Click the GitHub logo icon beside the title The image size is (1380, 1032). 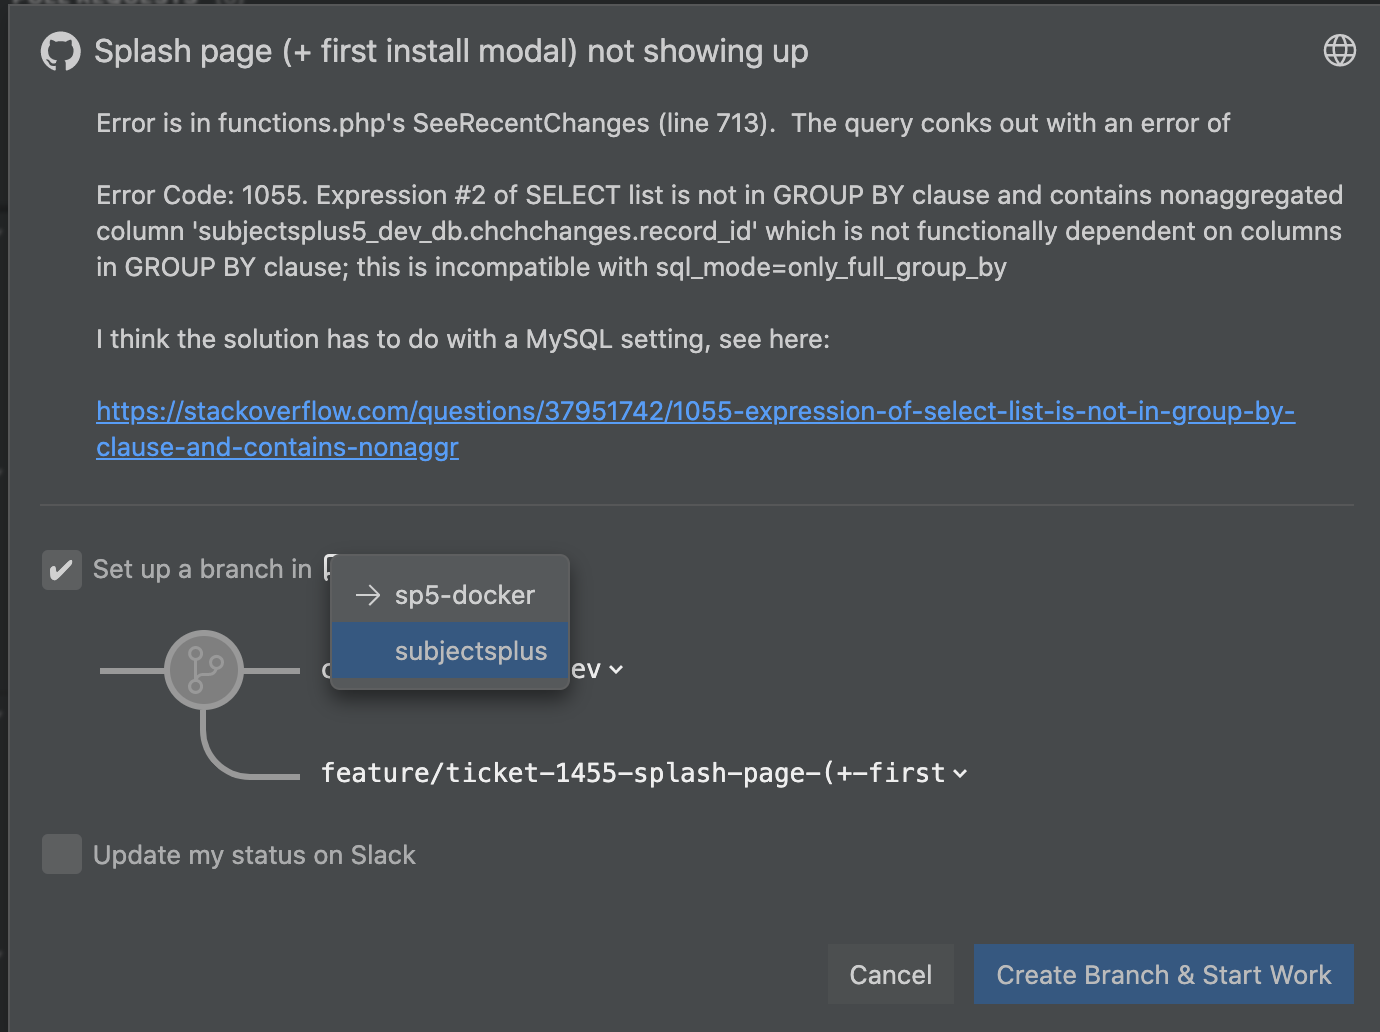(x=60, y=51)
